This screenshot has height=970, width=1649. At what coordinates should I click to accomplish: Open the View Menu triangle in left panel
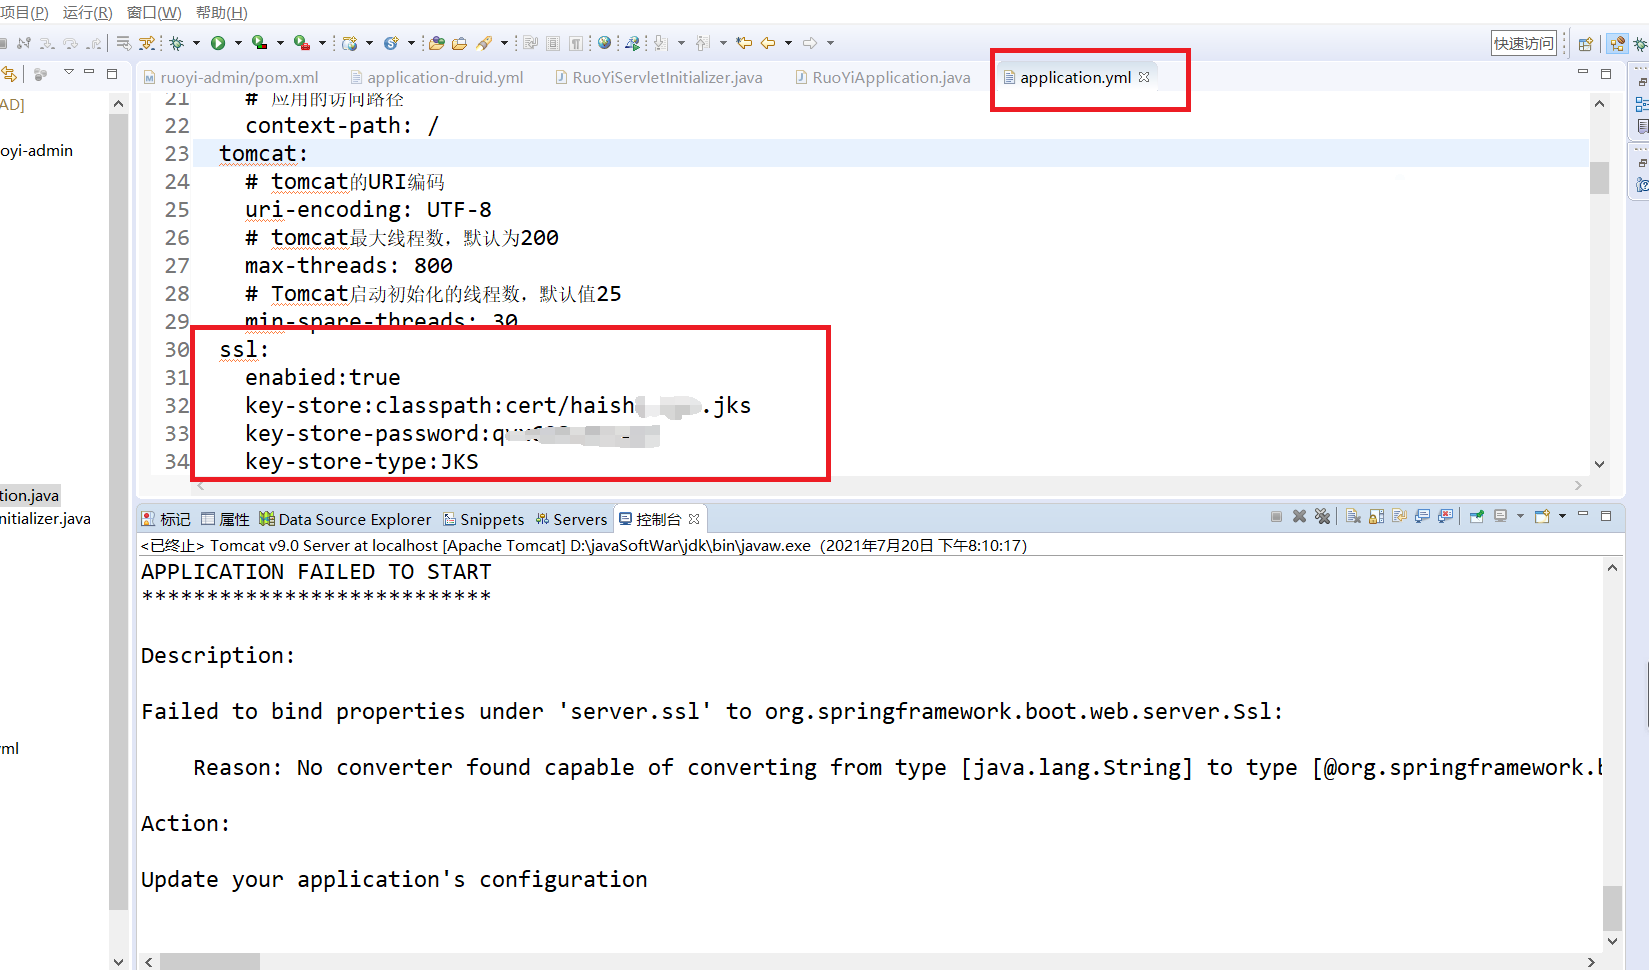click(x=68, y=72)
